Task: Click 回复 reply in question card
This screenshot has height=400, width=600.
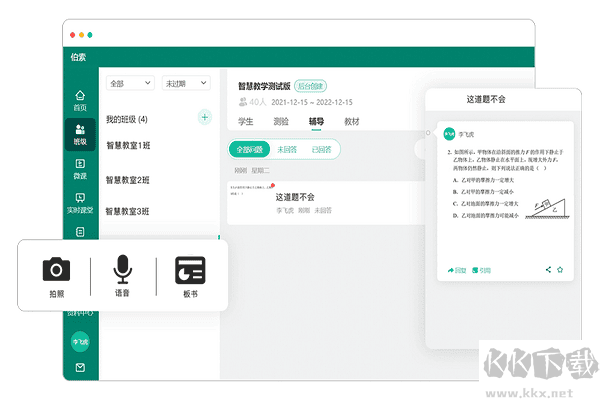Action: 457,270
